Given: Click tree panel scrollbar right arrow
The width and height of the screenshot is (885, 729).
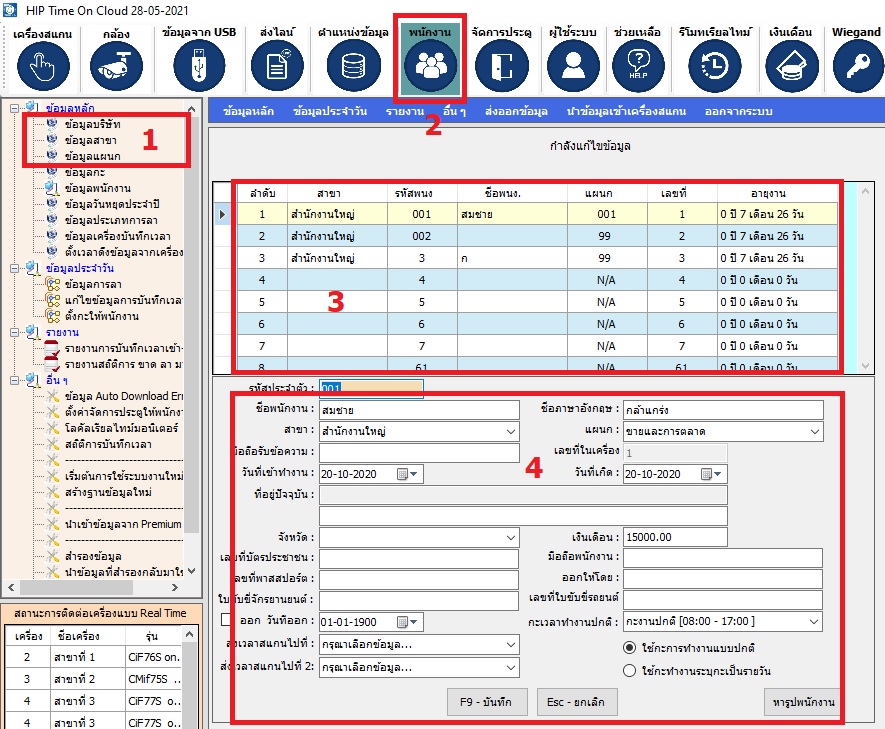Looking at the screenshot, I should click(x=175, y=587).
